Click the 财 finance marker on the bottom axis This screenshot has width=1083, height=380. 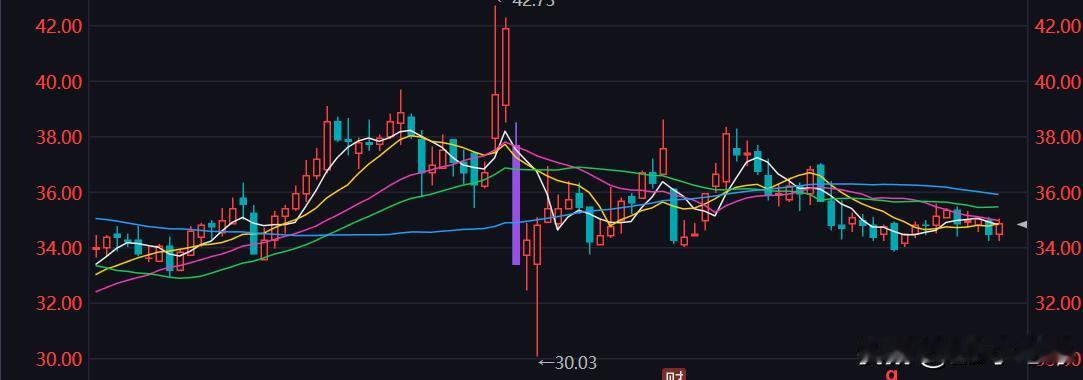(x=673, y=375)
